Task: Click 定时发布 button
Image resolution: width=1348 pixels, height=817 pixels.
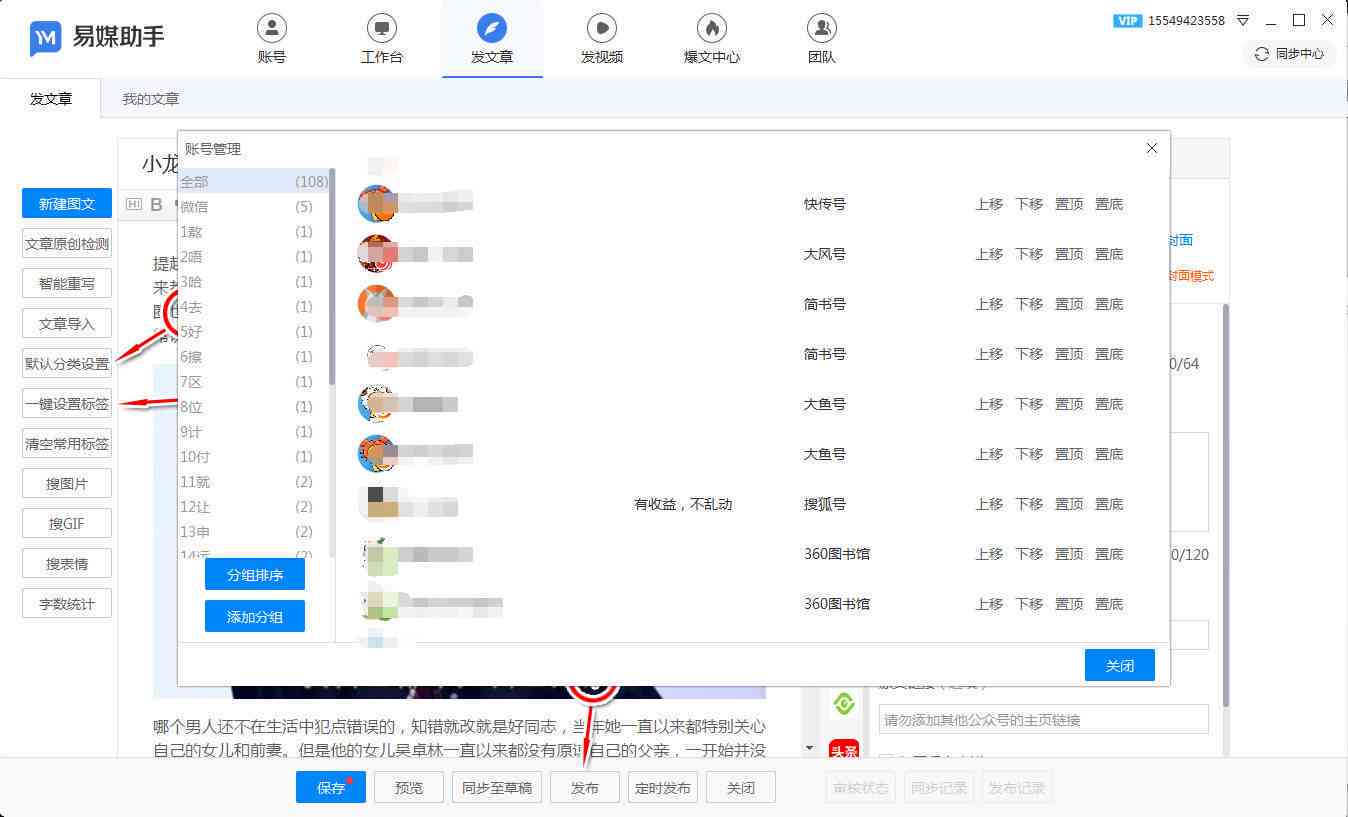Action: 663,787
